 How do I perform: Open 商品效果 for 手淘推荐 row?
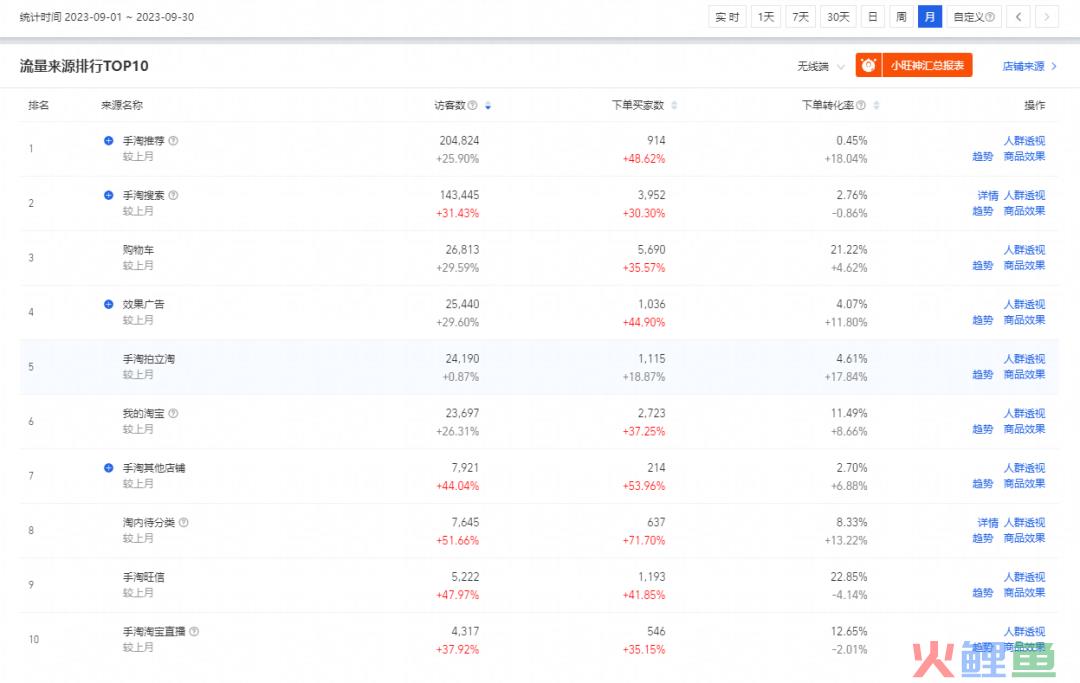[1024, 156]
